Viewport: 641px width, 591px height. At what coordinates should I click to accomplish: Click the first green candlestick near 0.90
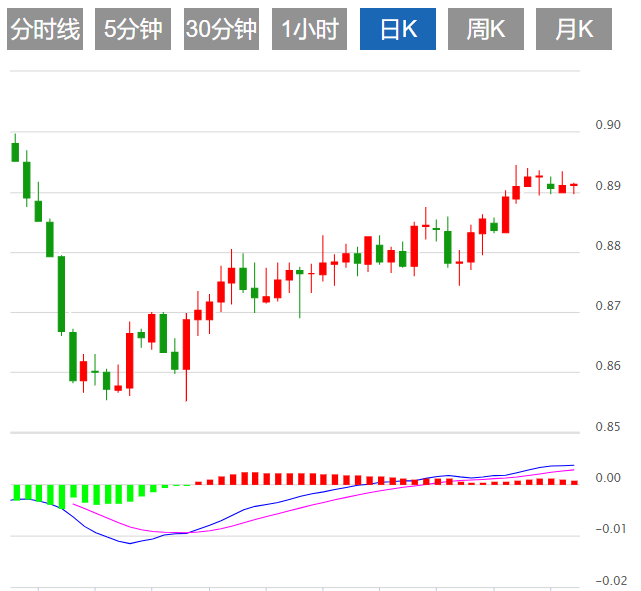pyautogui.click(x=15, y=152)
